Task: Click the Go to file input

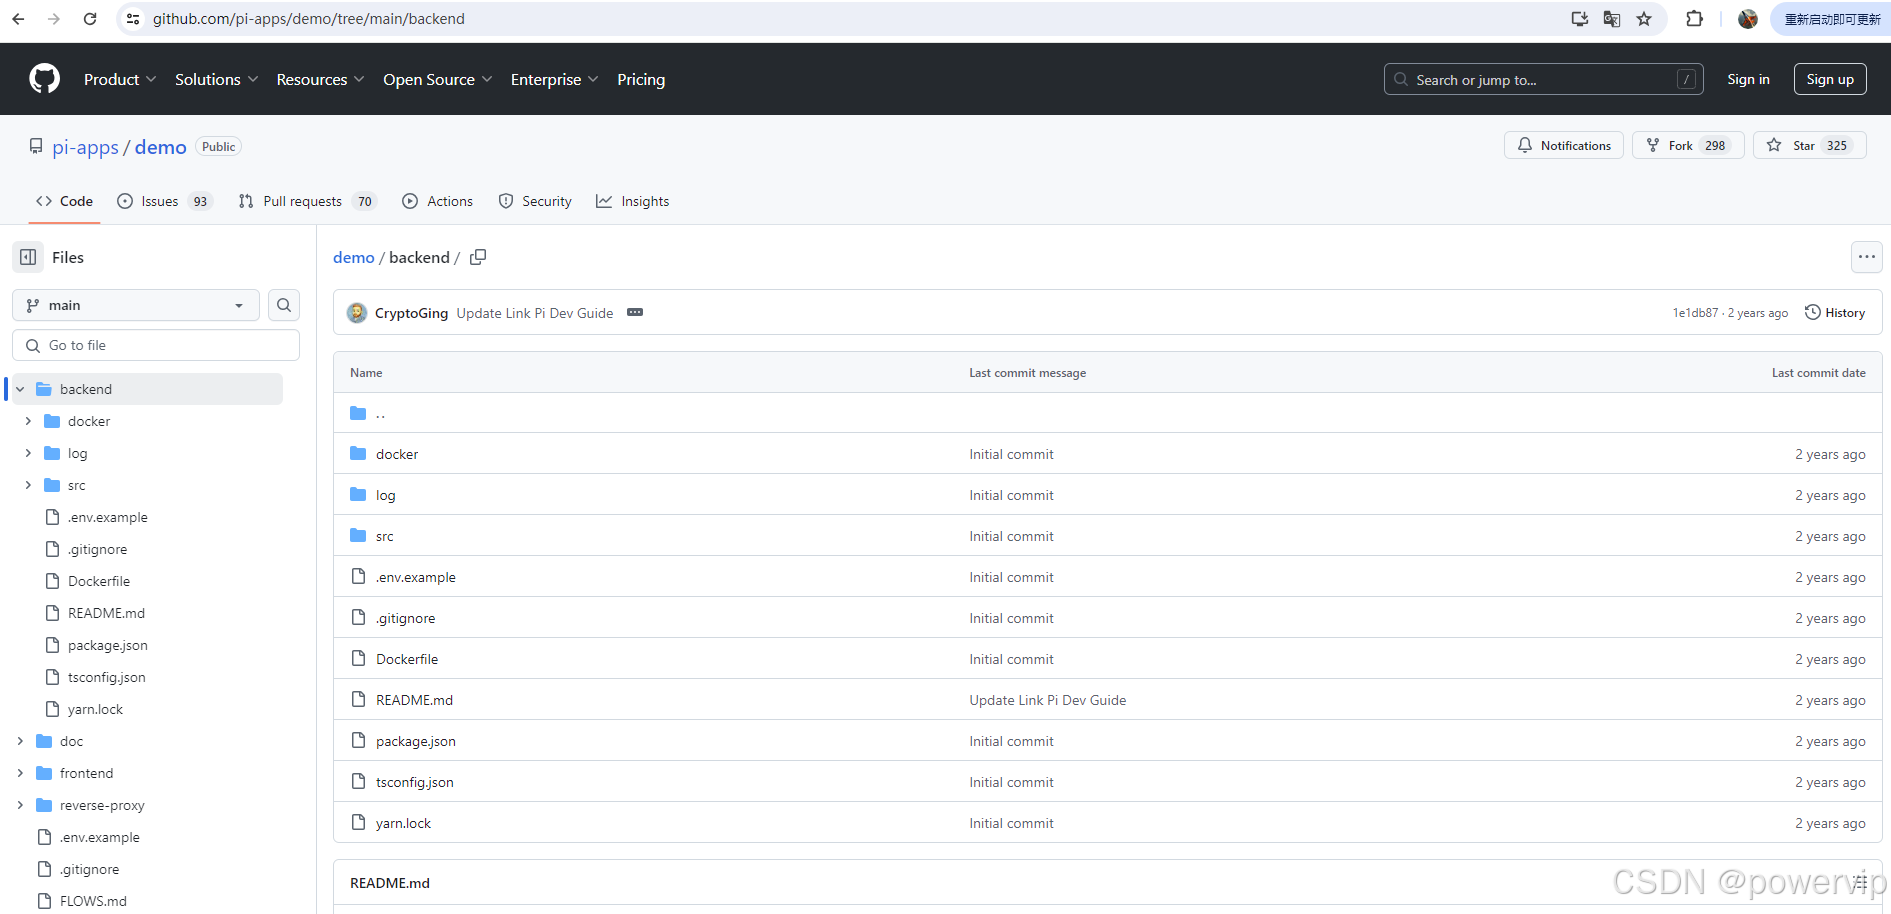Action: click(x=156, y=345)
